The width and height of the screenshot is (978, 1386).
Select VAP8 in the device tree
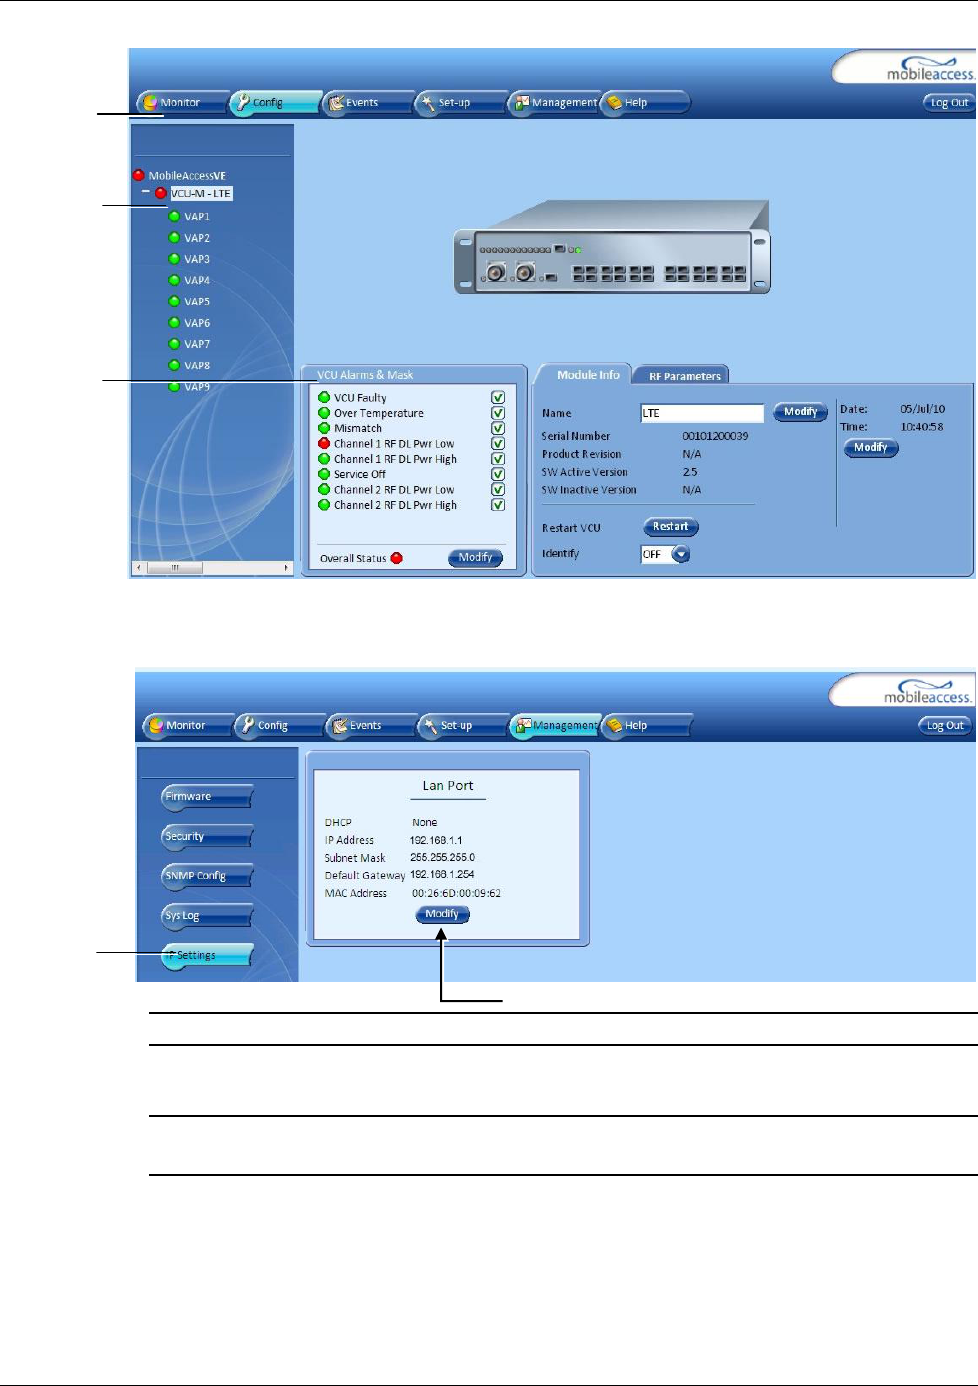(197, 365)
